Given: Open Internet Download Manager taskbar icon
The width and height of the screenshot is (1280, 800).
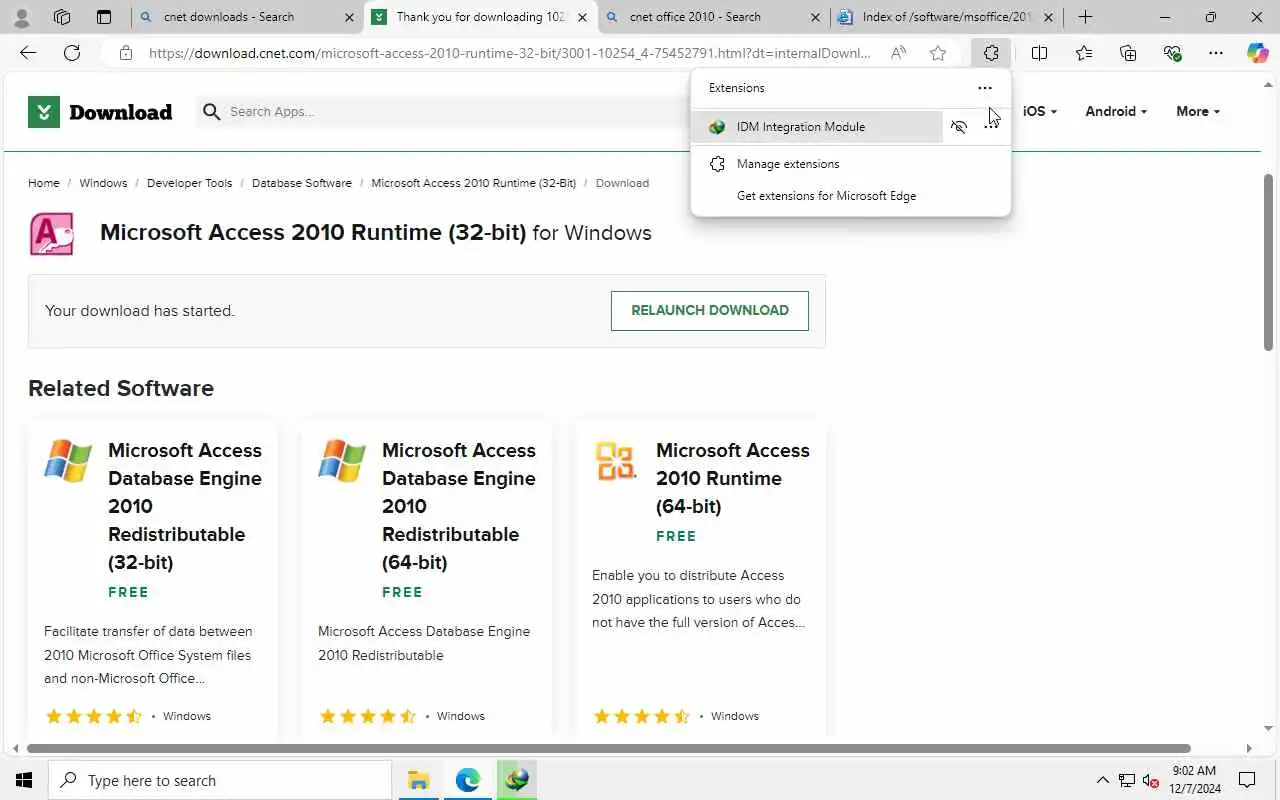Looking at the screenshot, I should (x=516, y=780).
